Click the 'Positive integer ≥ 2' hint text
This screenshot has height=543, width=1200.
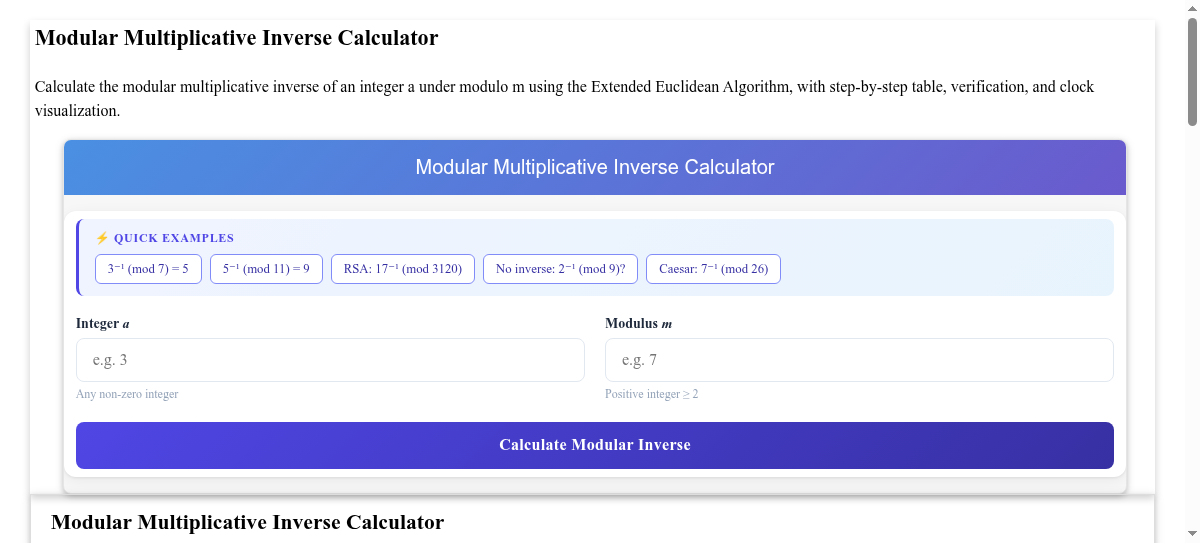[x=651, y=394]
